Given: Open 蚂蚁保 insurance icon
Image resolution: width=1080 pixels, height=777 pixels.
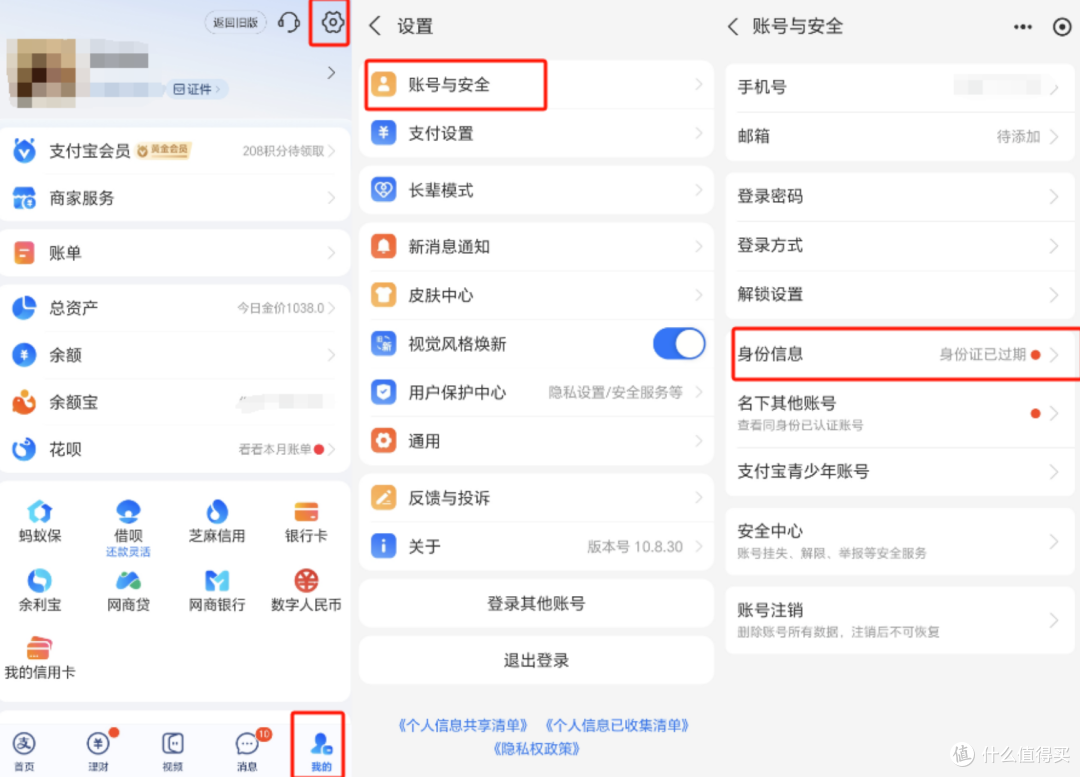Looking at the screenshot, I should coord(40,511).
